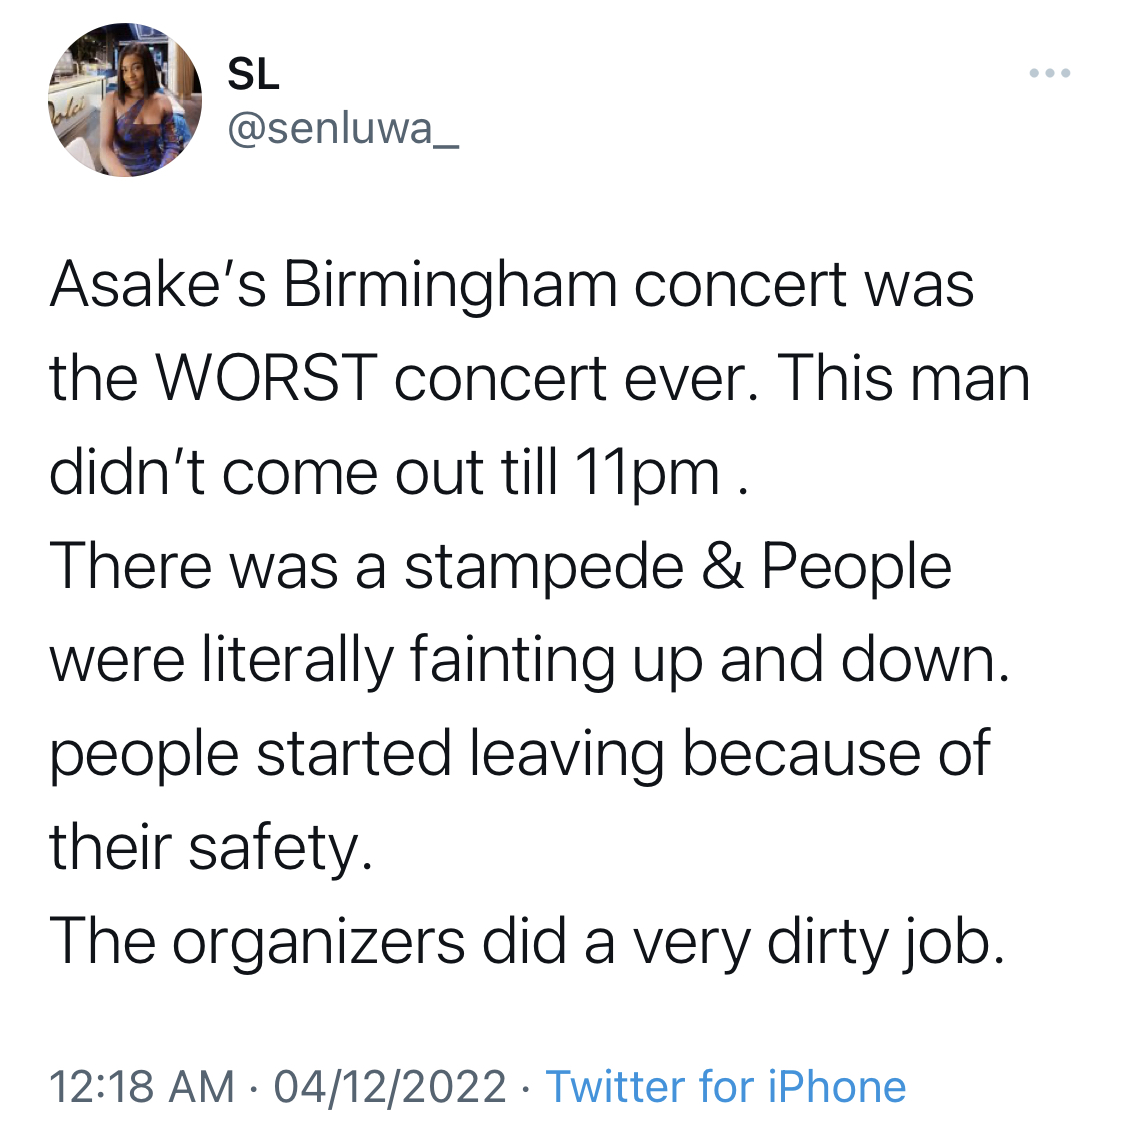
Task: Click the 04/12/2022 date
Action: coord(390,1086)
